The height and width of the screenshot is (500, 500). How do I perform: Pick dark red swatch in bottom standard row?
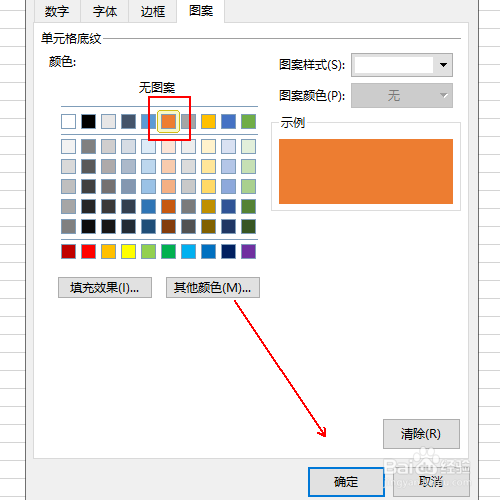pos(68,251)
